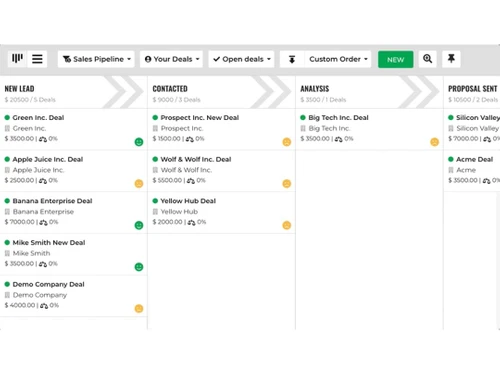Click the orange face on Demo Company Deal
This screenshot has height=375, width=500.
pos(139,309)
